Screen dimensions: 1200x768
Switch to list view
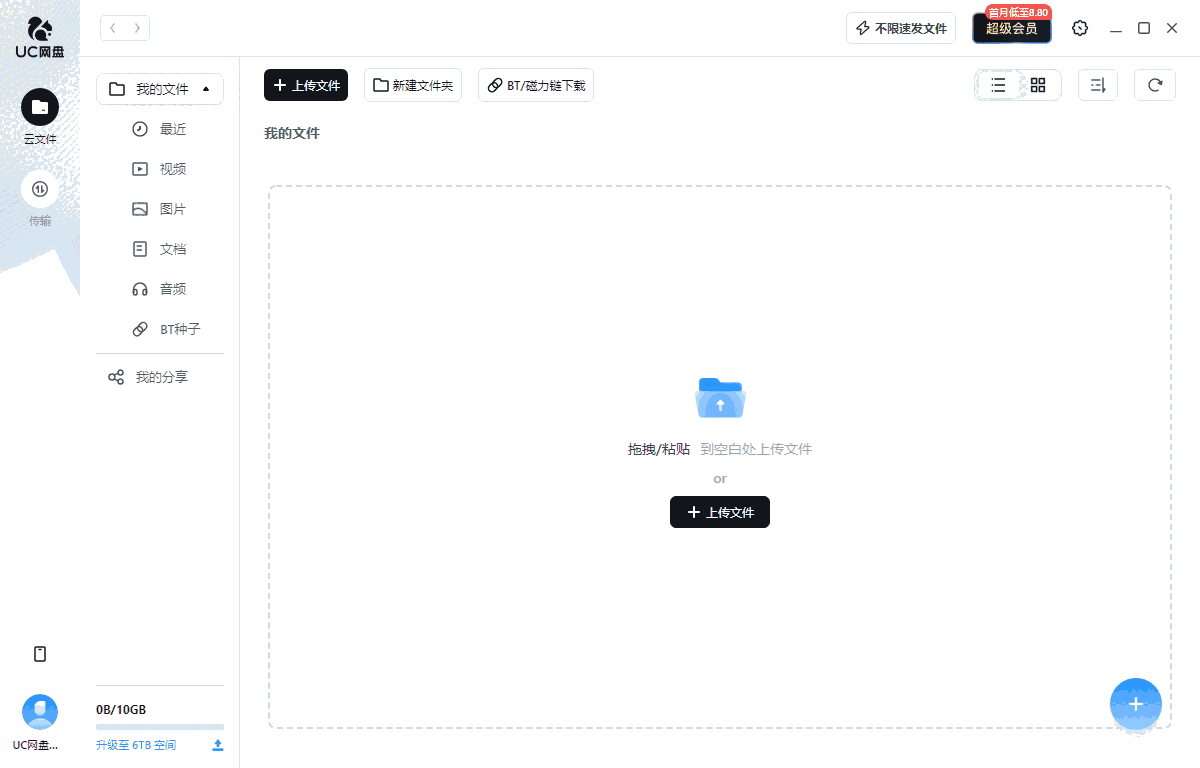pos(998,85)
